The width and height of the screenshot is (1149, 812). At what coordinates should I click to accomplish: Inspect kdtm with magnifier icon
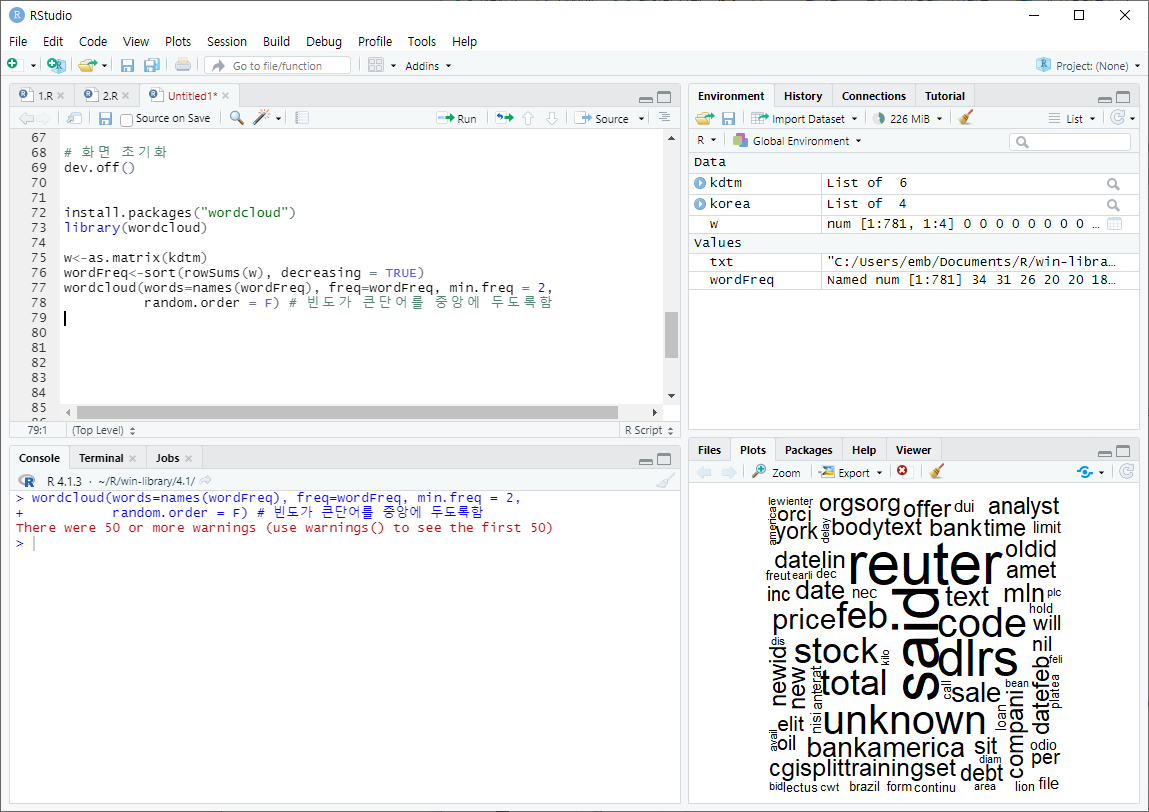click(1113, 184)
